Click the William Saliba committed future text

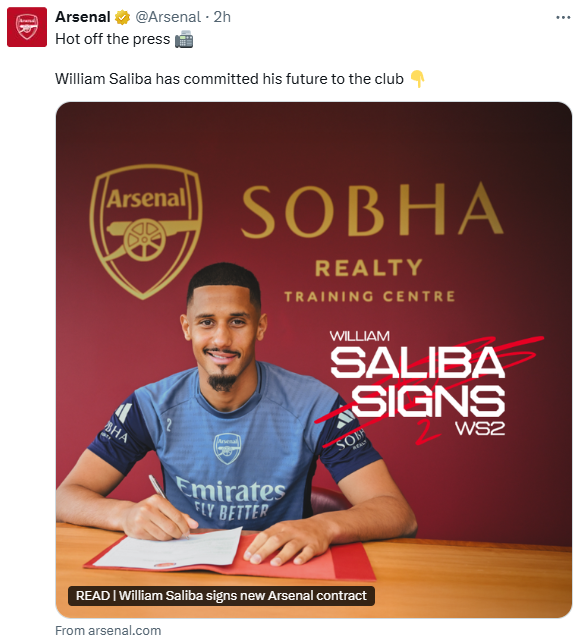click(x=229, y=79)
